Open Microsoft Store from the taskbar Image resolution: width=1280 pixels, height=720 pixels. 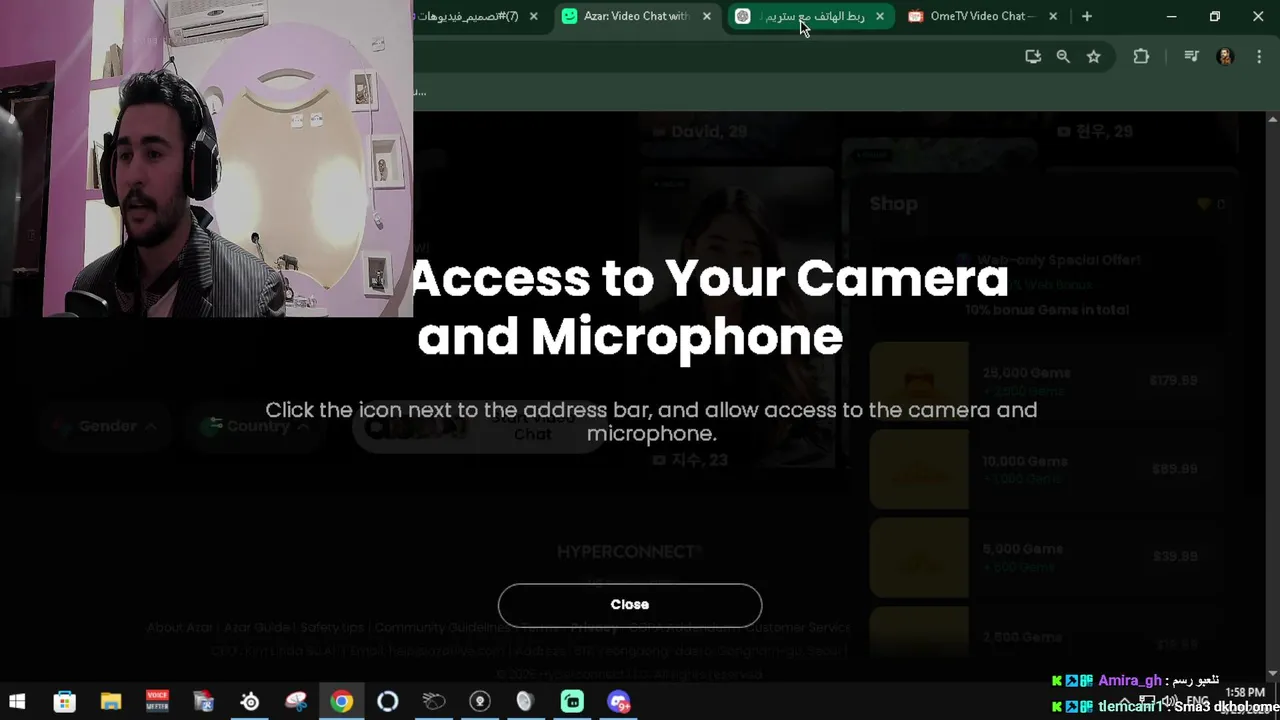click(65, 702)
